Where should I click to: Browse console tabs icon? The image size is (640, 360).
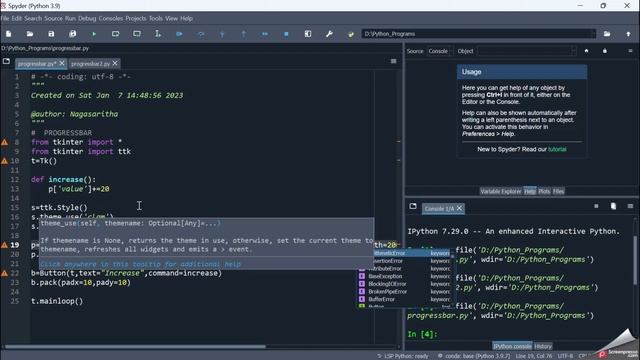[413, 206]
